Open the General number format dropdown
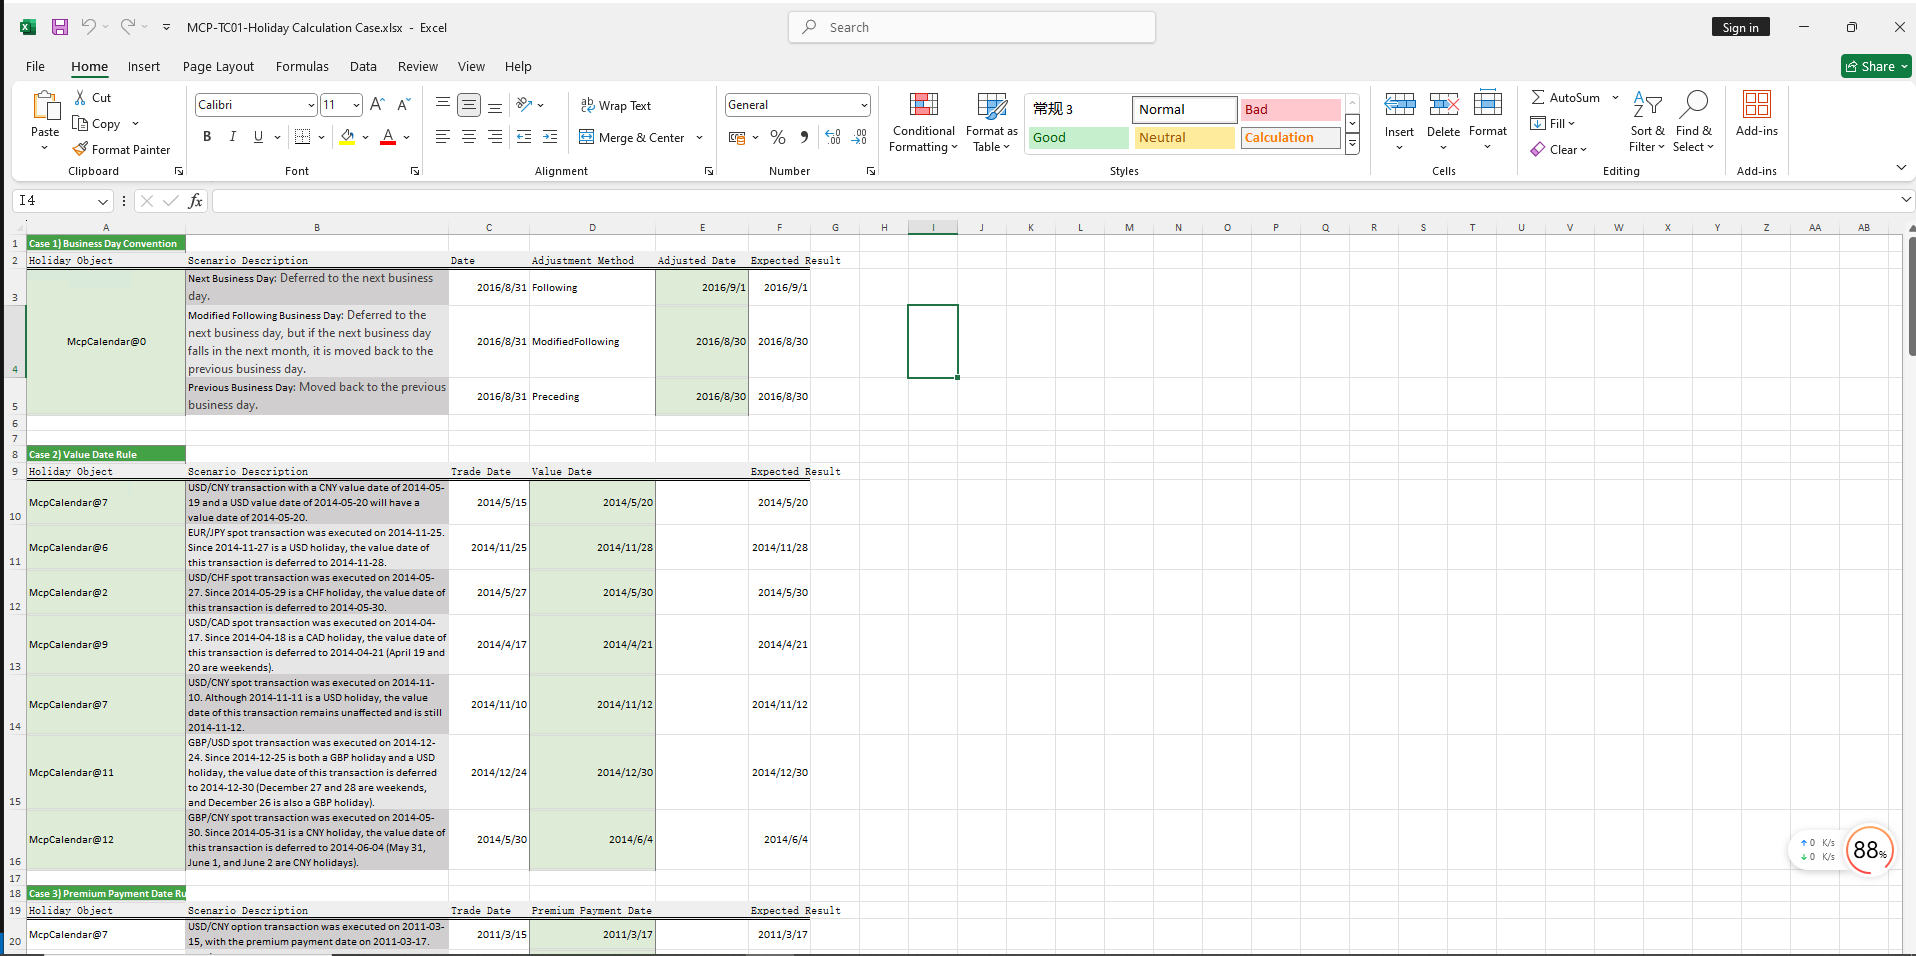Viewport: 1916px width, 956px height. click(x=864, y=105)
